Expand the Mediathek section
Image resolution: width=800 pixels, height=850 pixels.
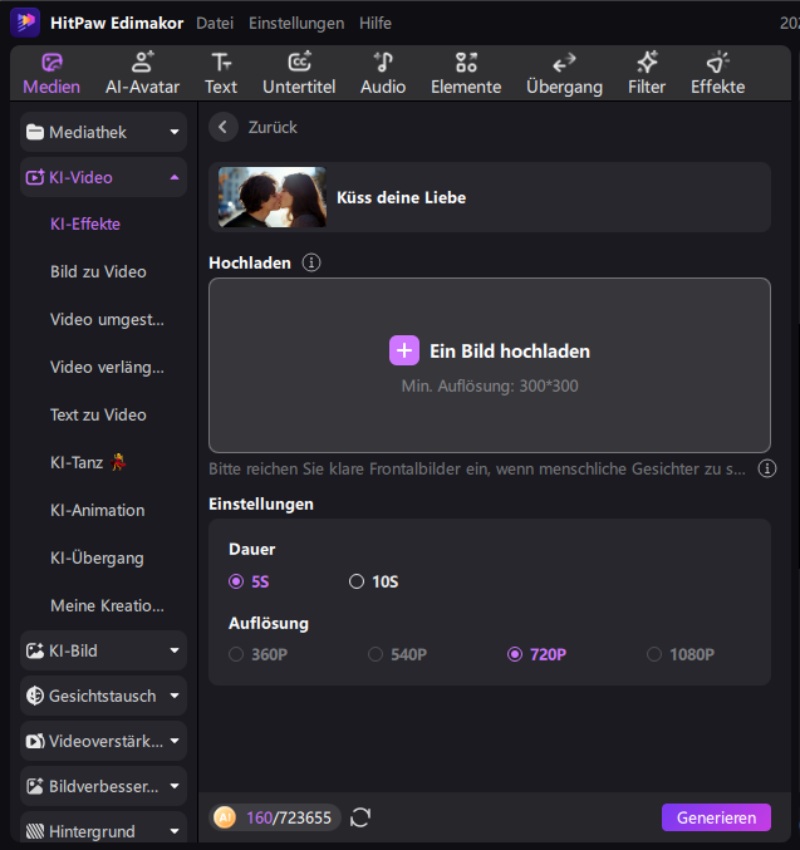[103, 132]
